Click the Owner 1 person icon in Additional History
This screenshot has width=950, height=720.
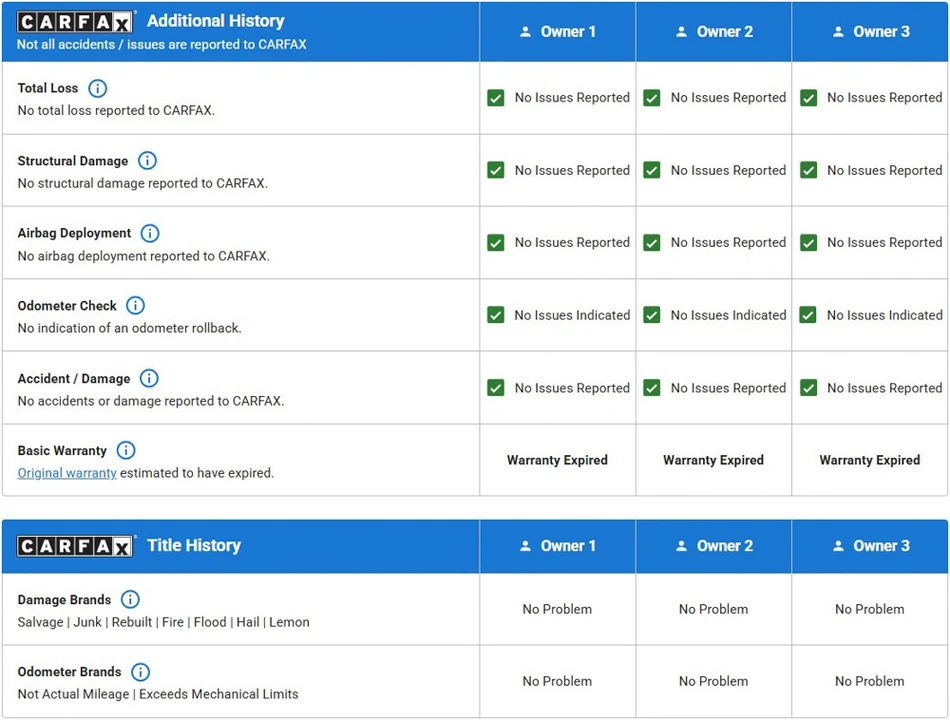pos(525,32)
